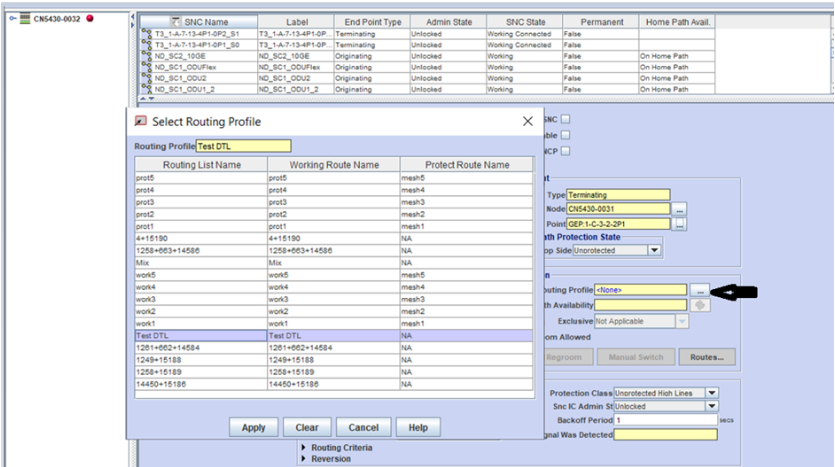Click the Type field showing Terminating
The height and width of the screenshot is (467, 835).
tap(618, 195)
